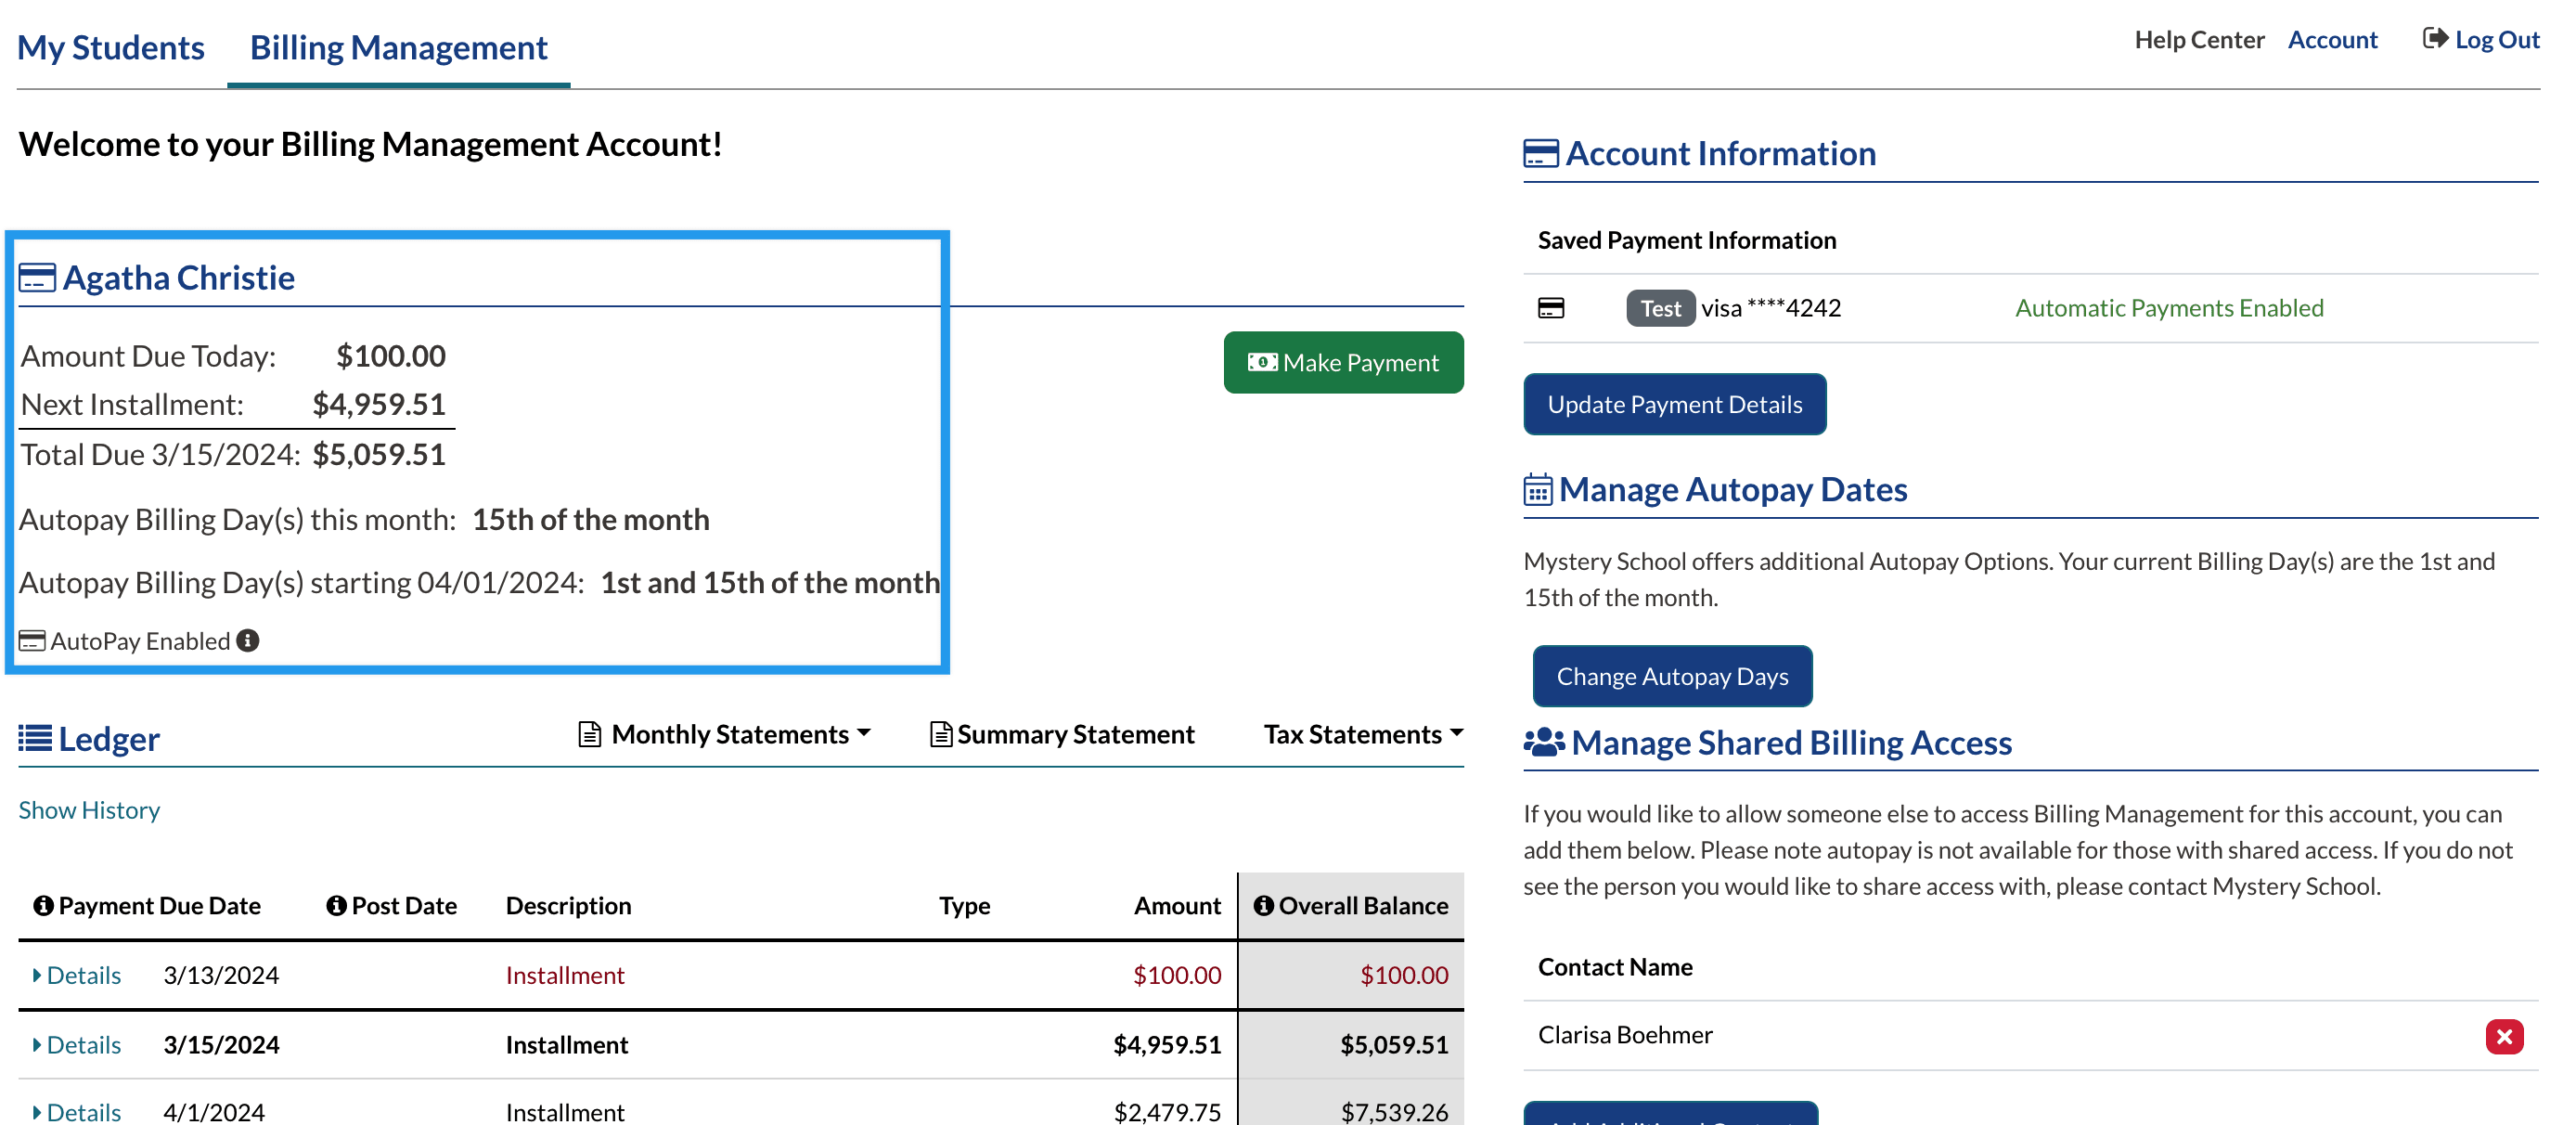Image resolution: width=2576 pixels, height=1125 pixels.
Task: Click the Overall Balance info icon
Action: coord(1263,906)
